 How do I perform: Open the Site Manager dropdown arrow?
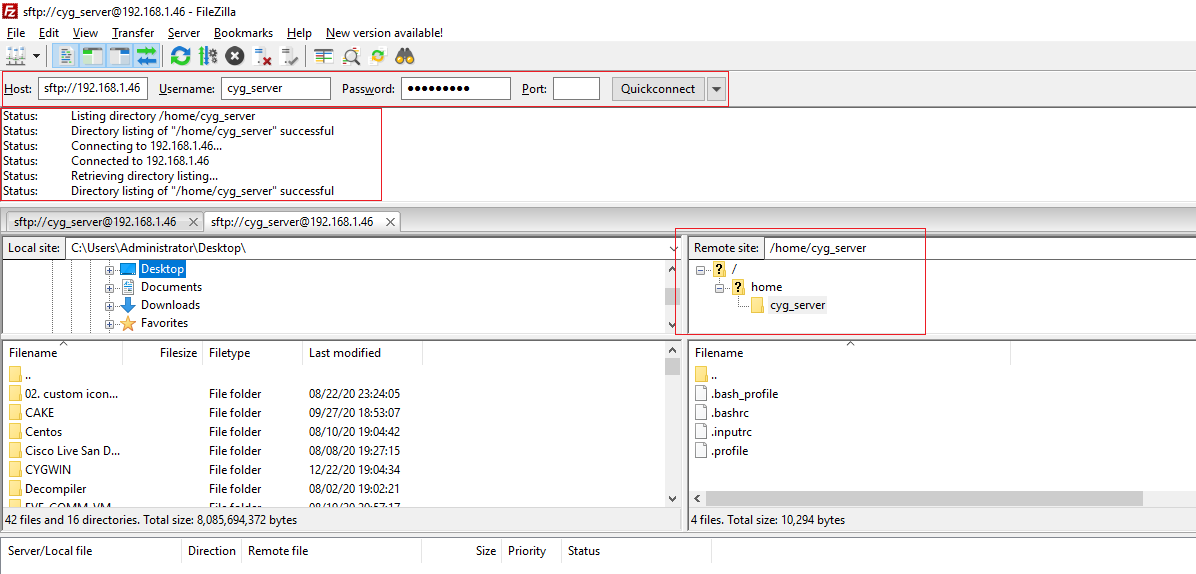tap(36, 56)
